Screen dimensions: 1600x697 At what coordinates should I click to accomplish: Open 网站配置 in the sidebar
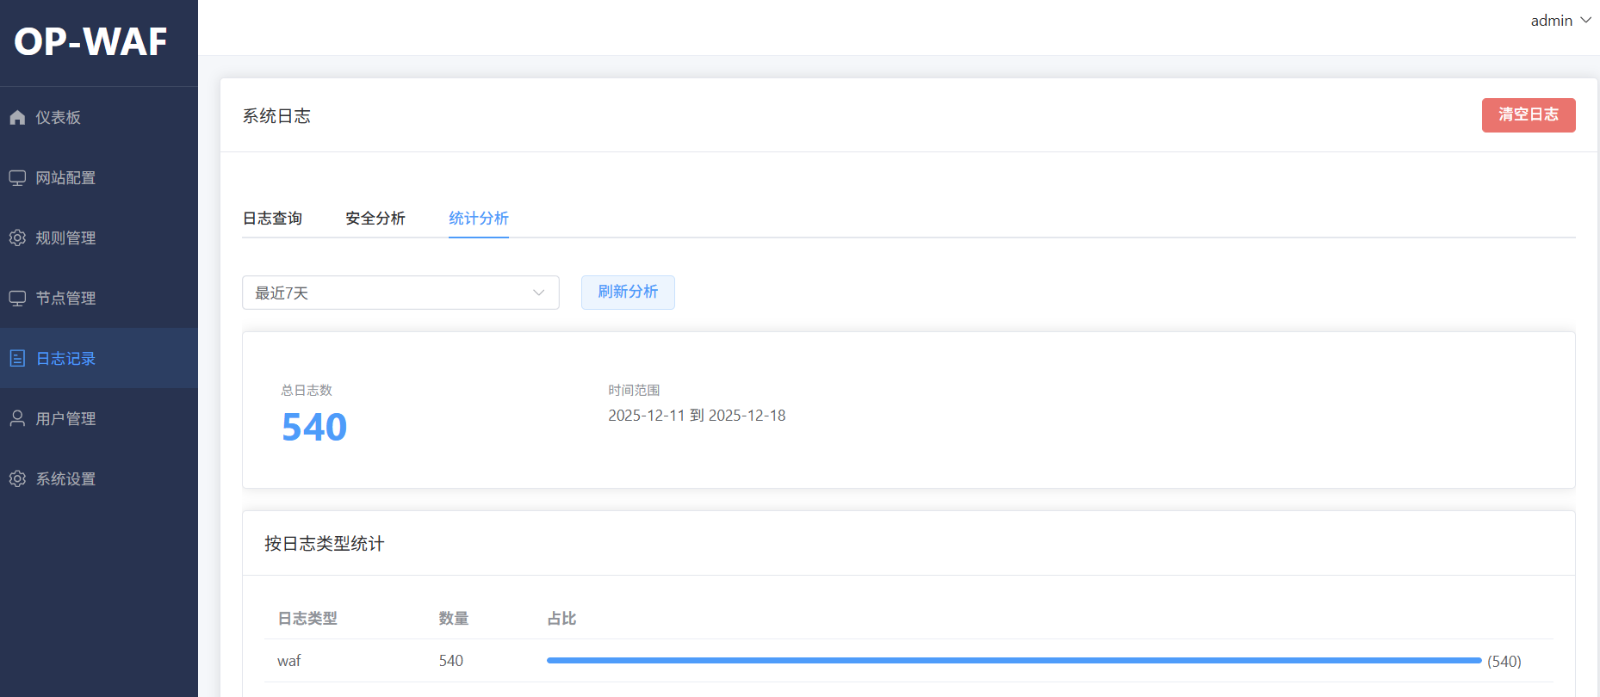click(x=66, y=178)
